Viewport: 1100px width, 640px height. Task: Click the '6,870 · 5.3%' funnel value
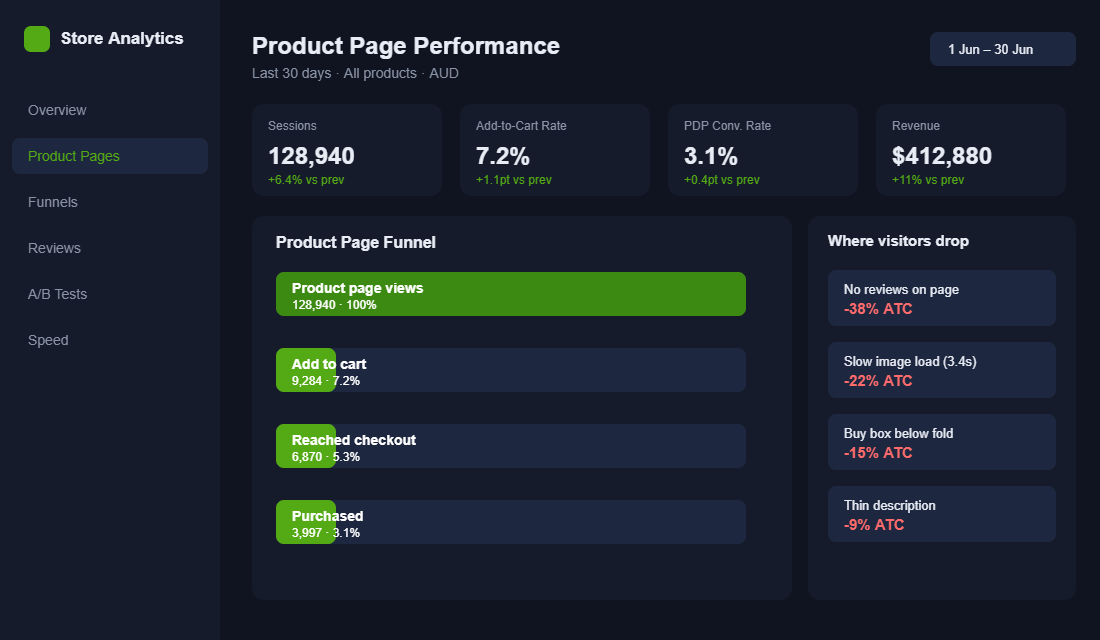pos(326,457)
